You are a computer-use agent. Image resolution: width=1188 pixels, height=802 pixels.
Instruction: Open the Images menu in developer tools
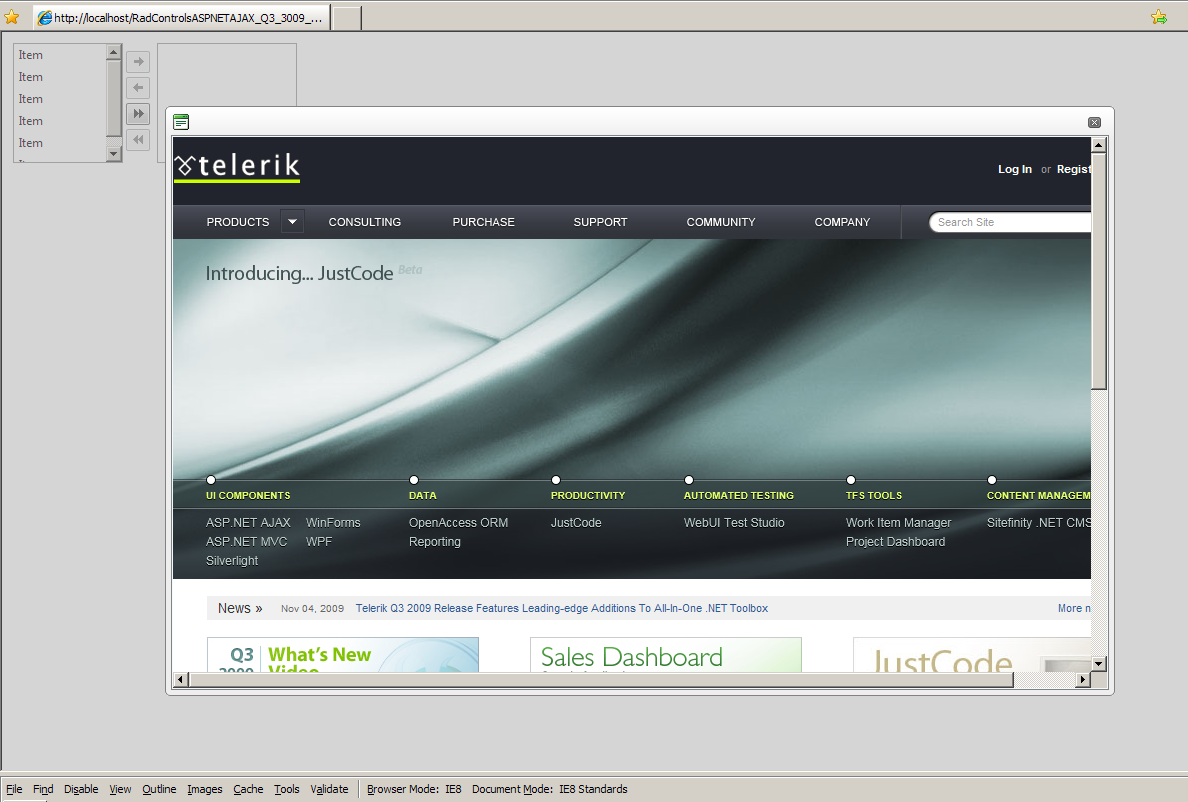(x=205, y=789)
